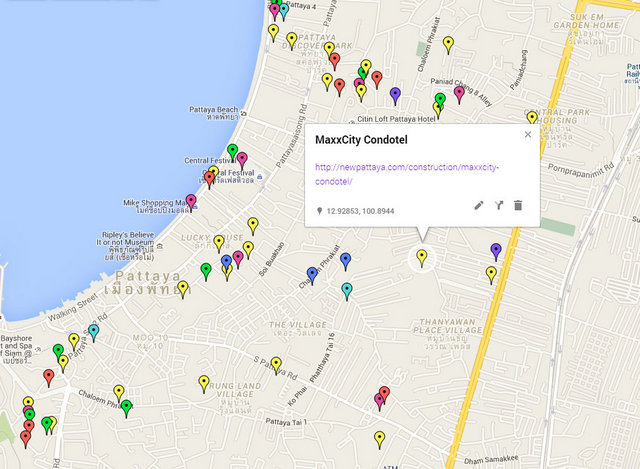Select the highlighted yellow pin under the info window
Viewport: 640px width, 469px height.
(422, 258)
